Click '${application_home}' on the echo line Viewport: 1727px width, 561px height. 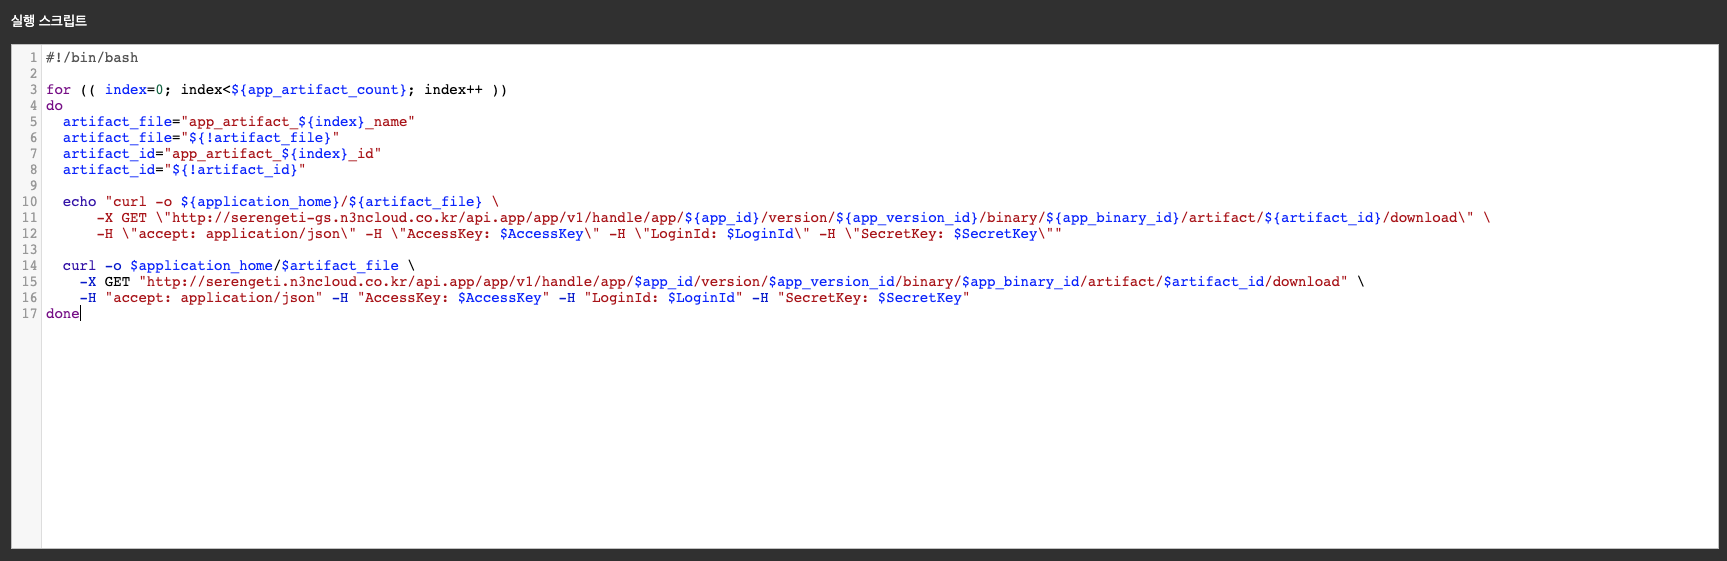pyautogui.click(x=260, y=202)
